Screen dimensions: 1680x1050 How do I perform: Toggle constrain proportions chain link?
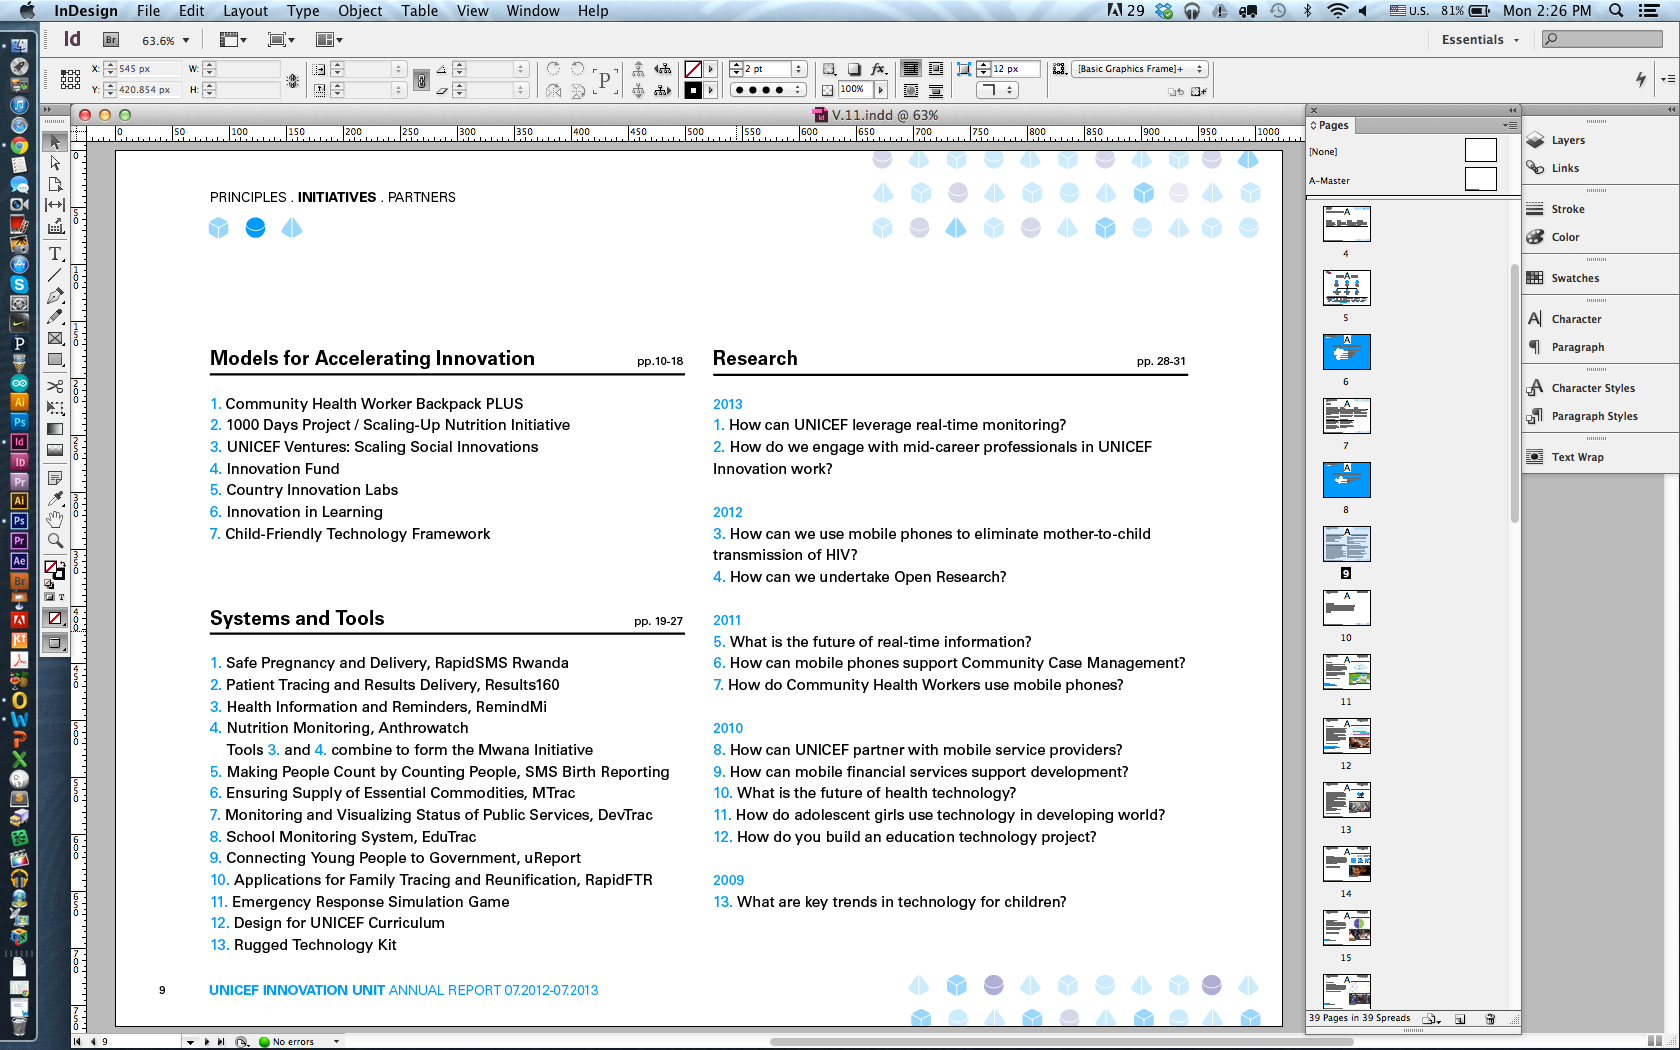click(421, 79)
